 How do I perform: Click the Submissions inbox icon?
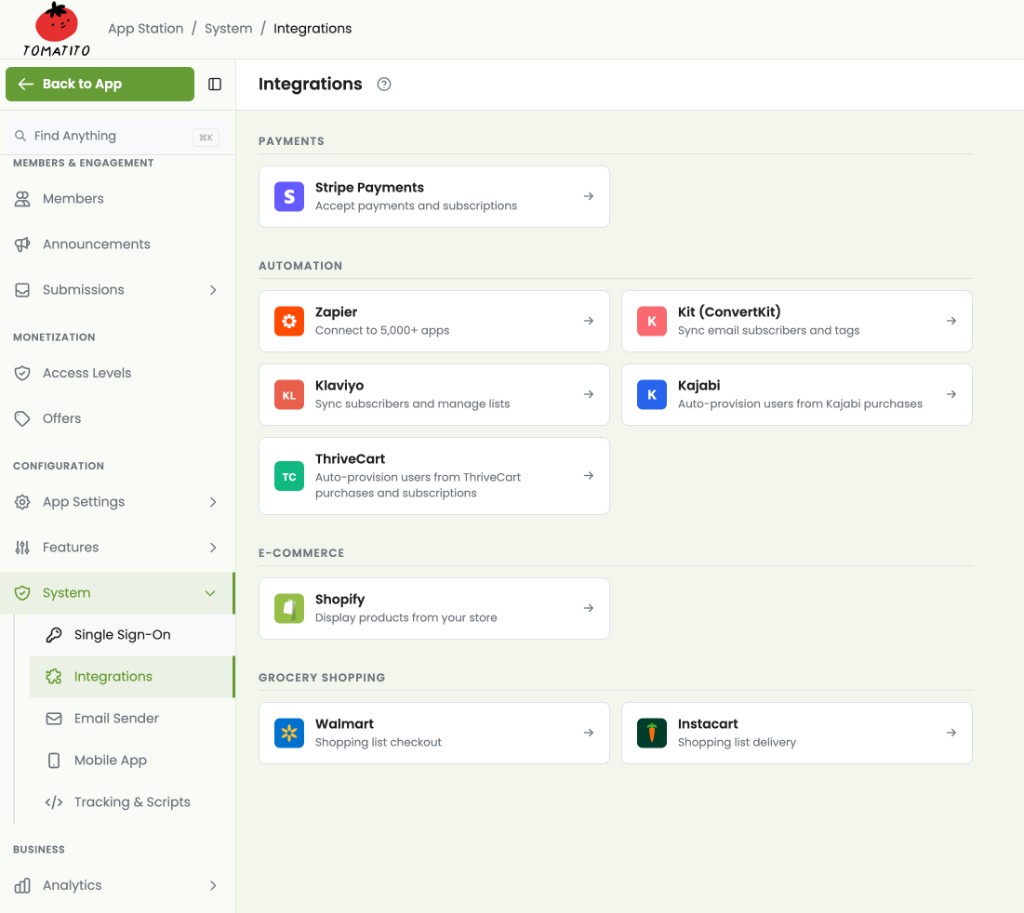pos(23,290)
